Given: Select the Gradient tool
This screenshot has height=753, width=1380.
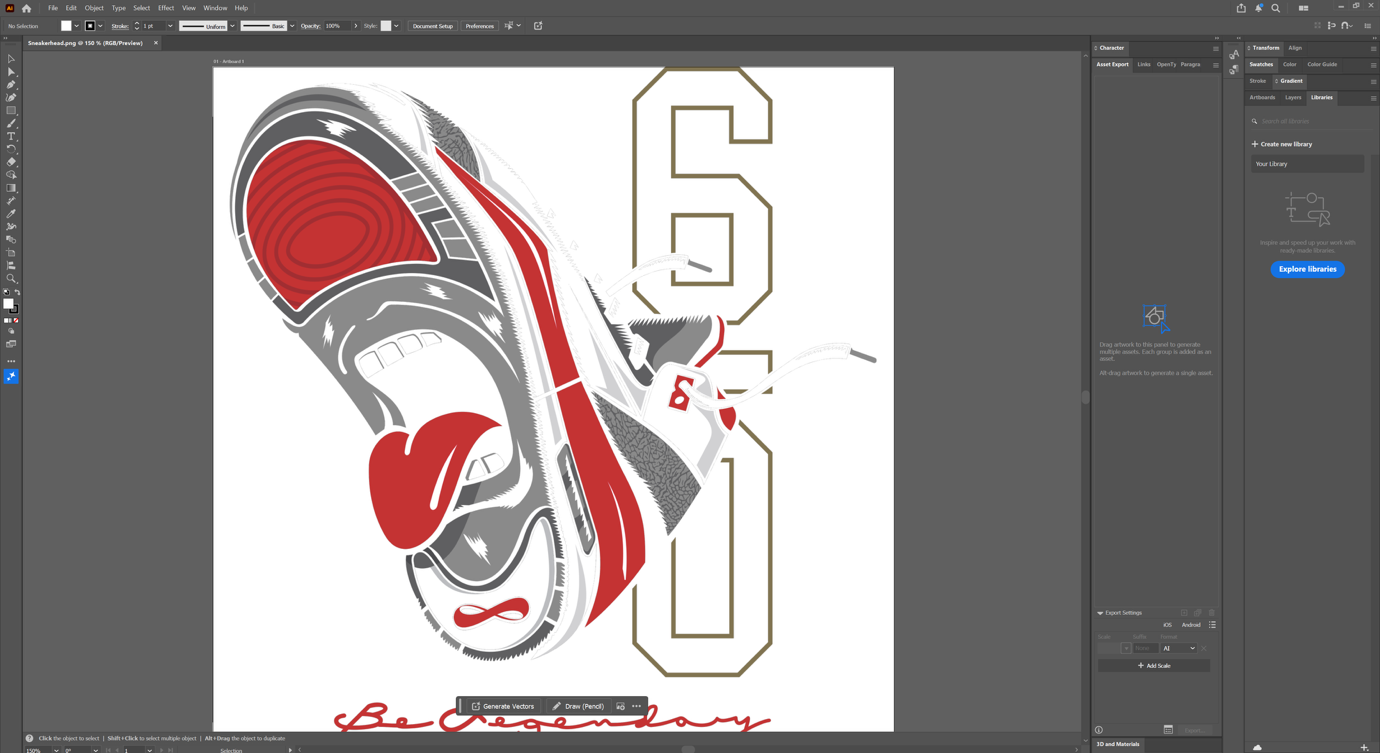Looking at the screenshot, I should pyautogui.click(x=11, y=188).
